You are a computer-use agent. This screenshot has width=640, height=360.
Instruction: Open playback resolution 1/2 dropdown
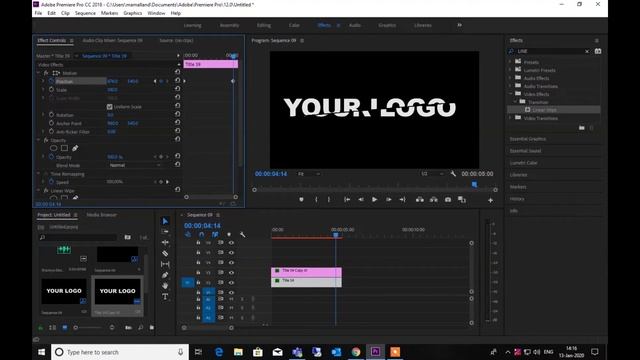[x=432, y=174]
